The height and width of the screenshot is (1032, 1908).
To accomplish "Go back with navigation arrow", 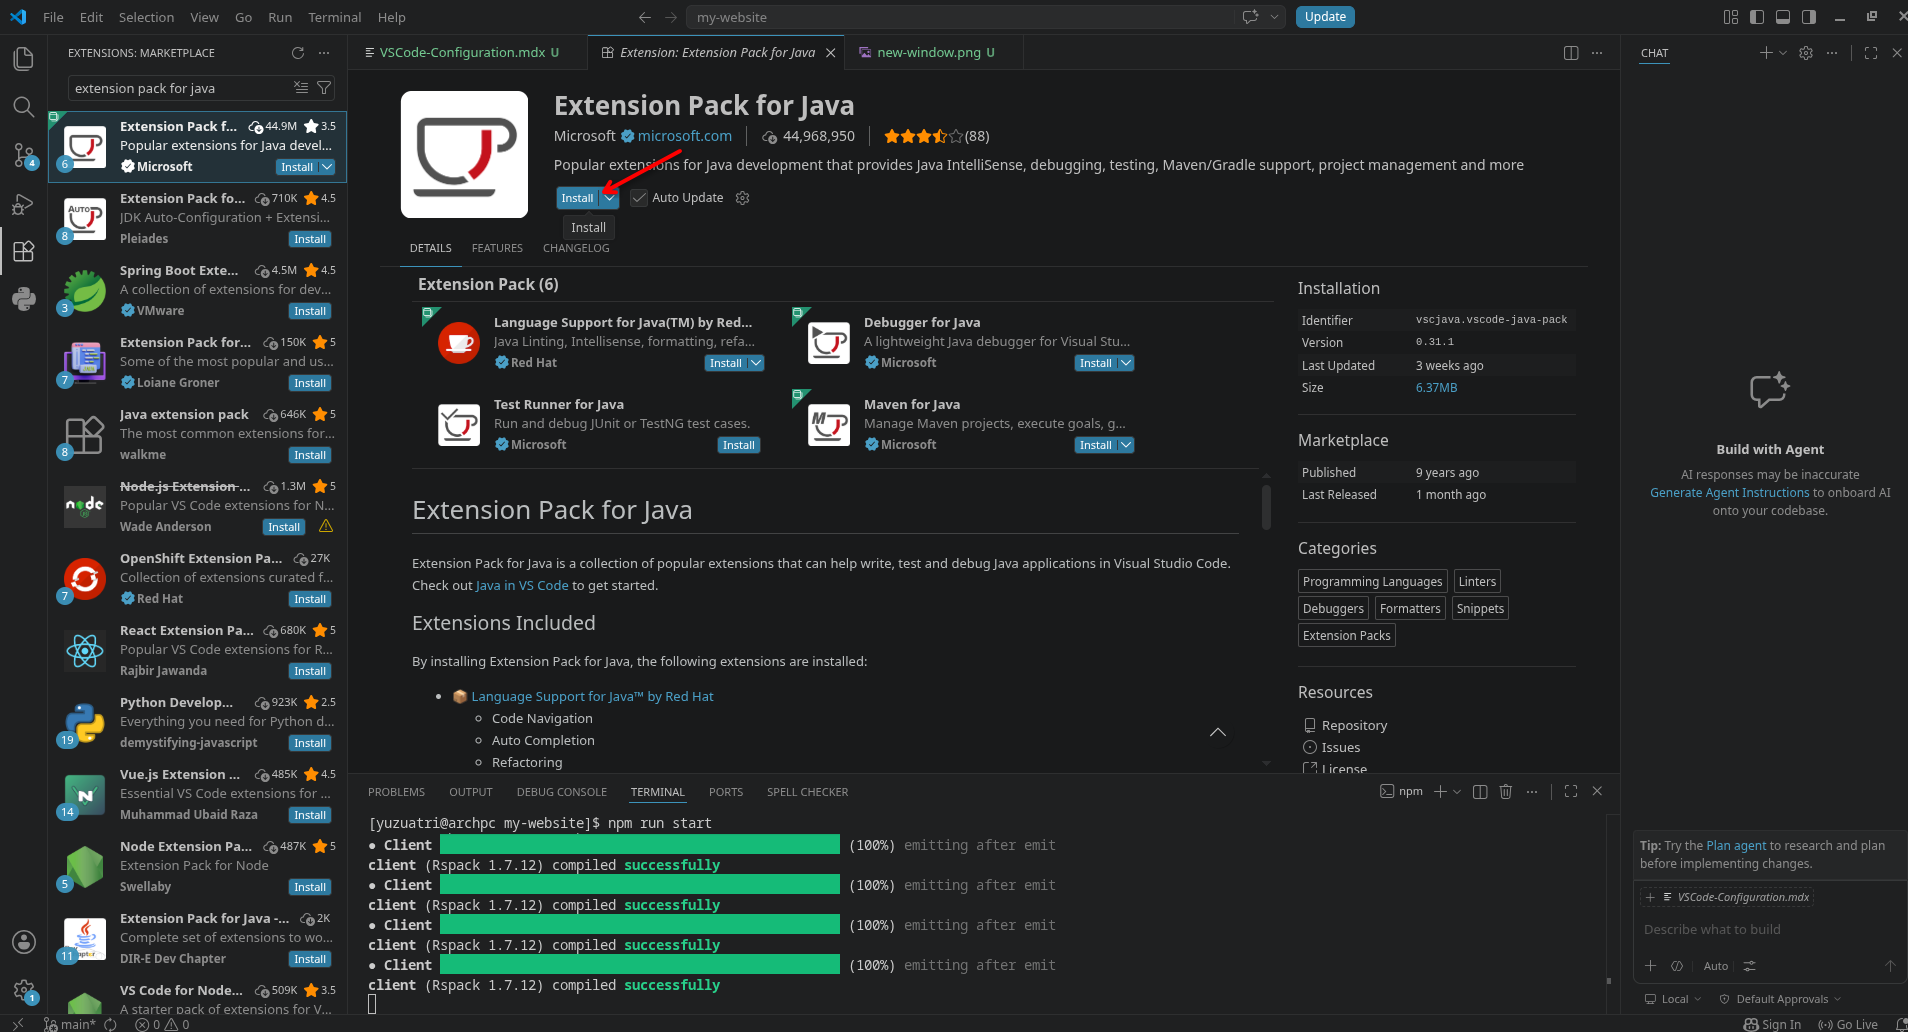I will [645, 17].
